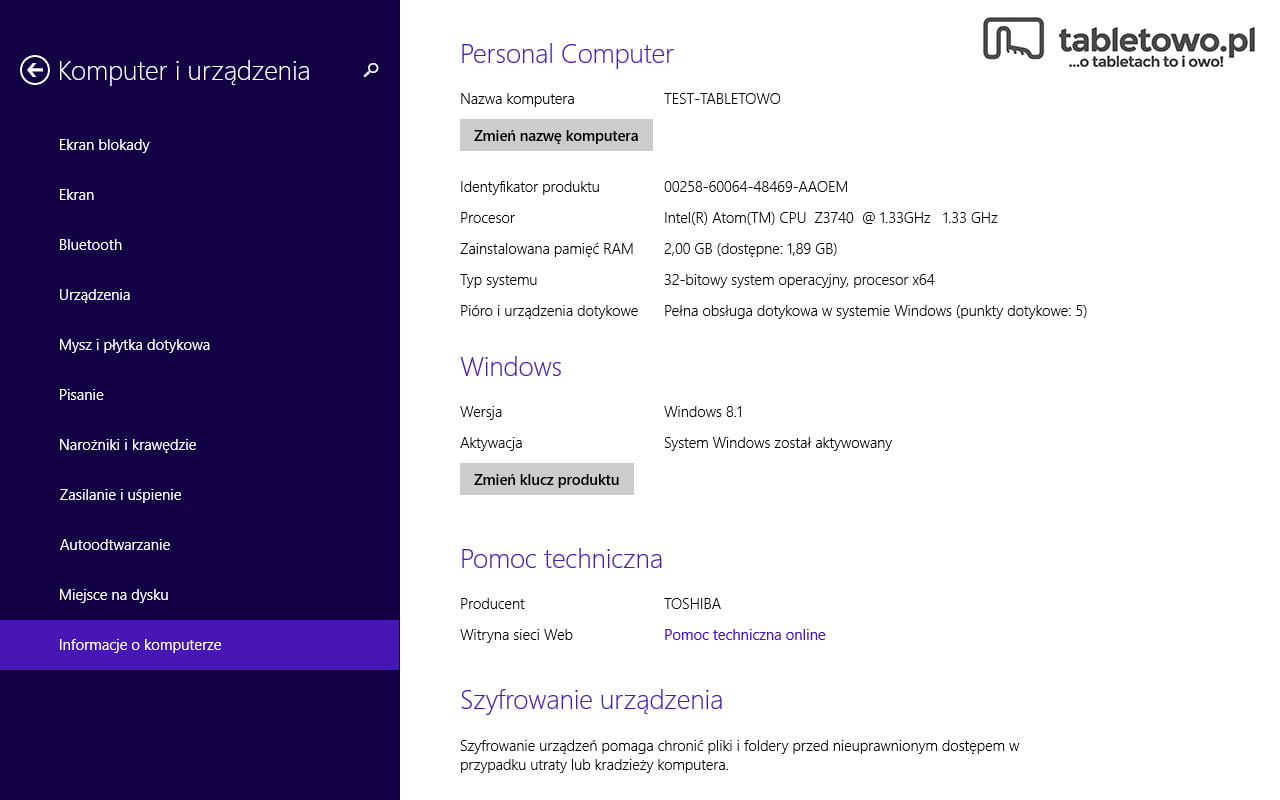Image resolution: width=1280 pixels, height=800 pixels.
Task: Click the Pióro i urządzenia dotykowe label
Action: pyautogui.click(x=549, y=311)
